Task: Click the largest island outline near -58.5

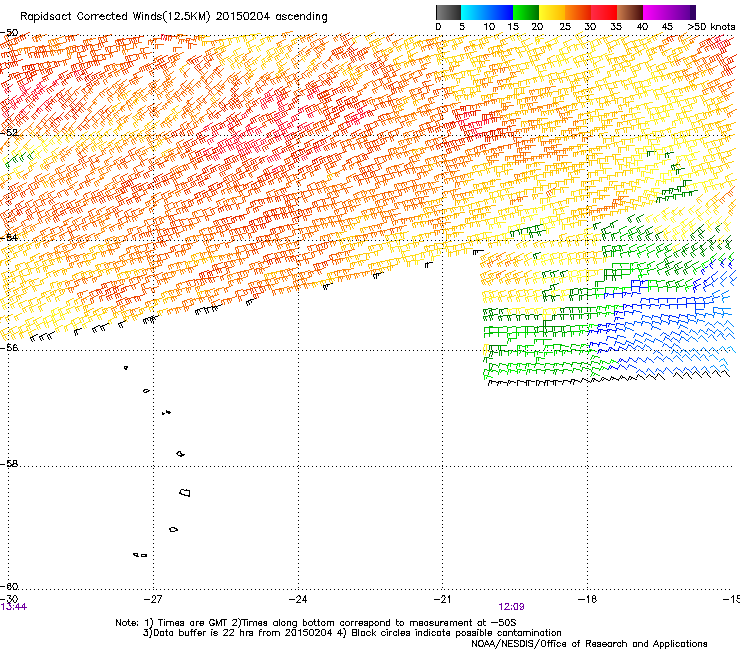Action: (x=185, y=492)
